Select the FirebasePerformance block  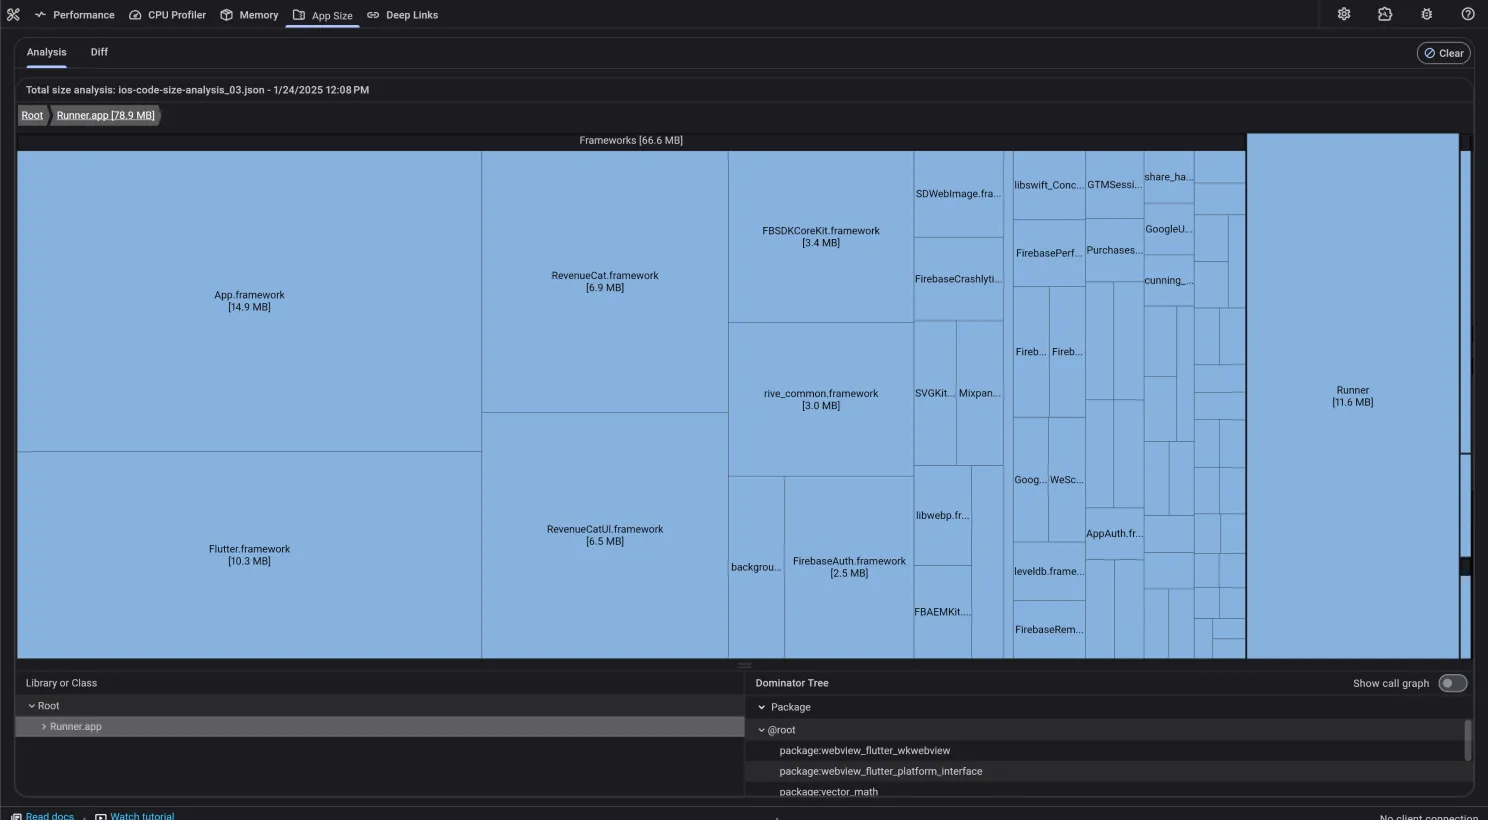1049,253
